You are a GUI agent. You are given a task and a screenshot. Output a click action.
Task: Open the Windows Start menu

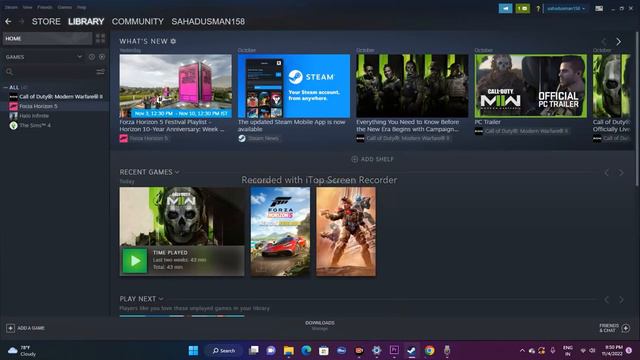[193, 350]
